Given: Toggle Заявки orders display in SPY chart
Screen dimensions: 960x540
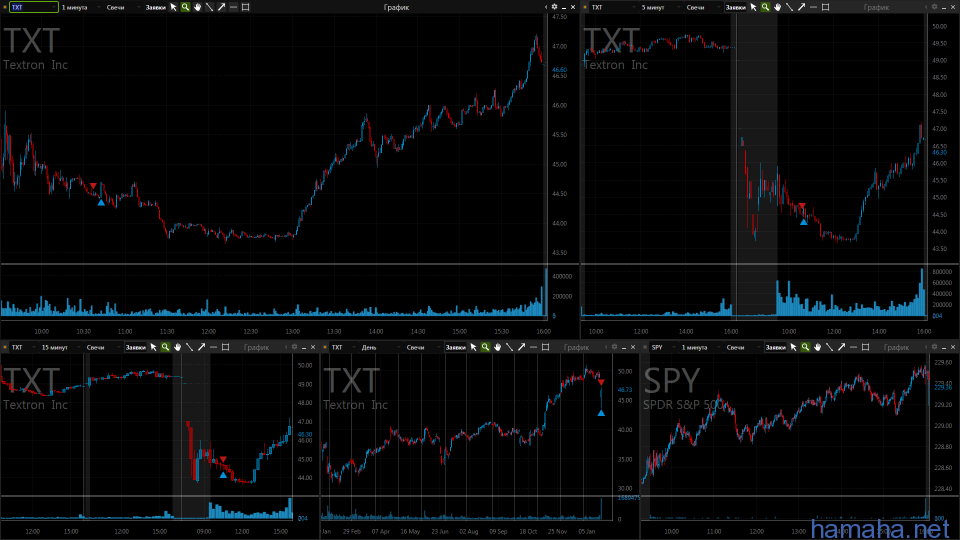Looking at the screenshot, I should tap(776, 347).
